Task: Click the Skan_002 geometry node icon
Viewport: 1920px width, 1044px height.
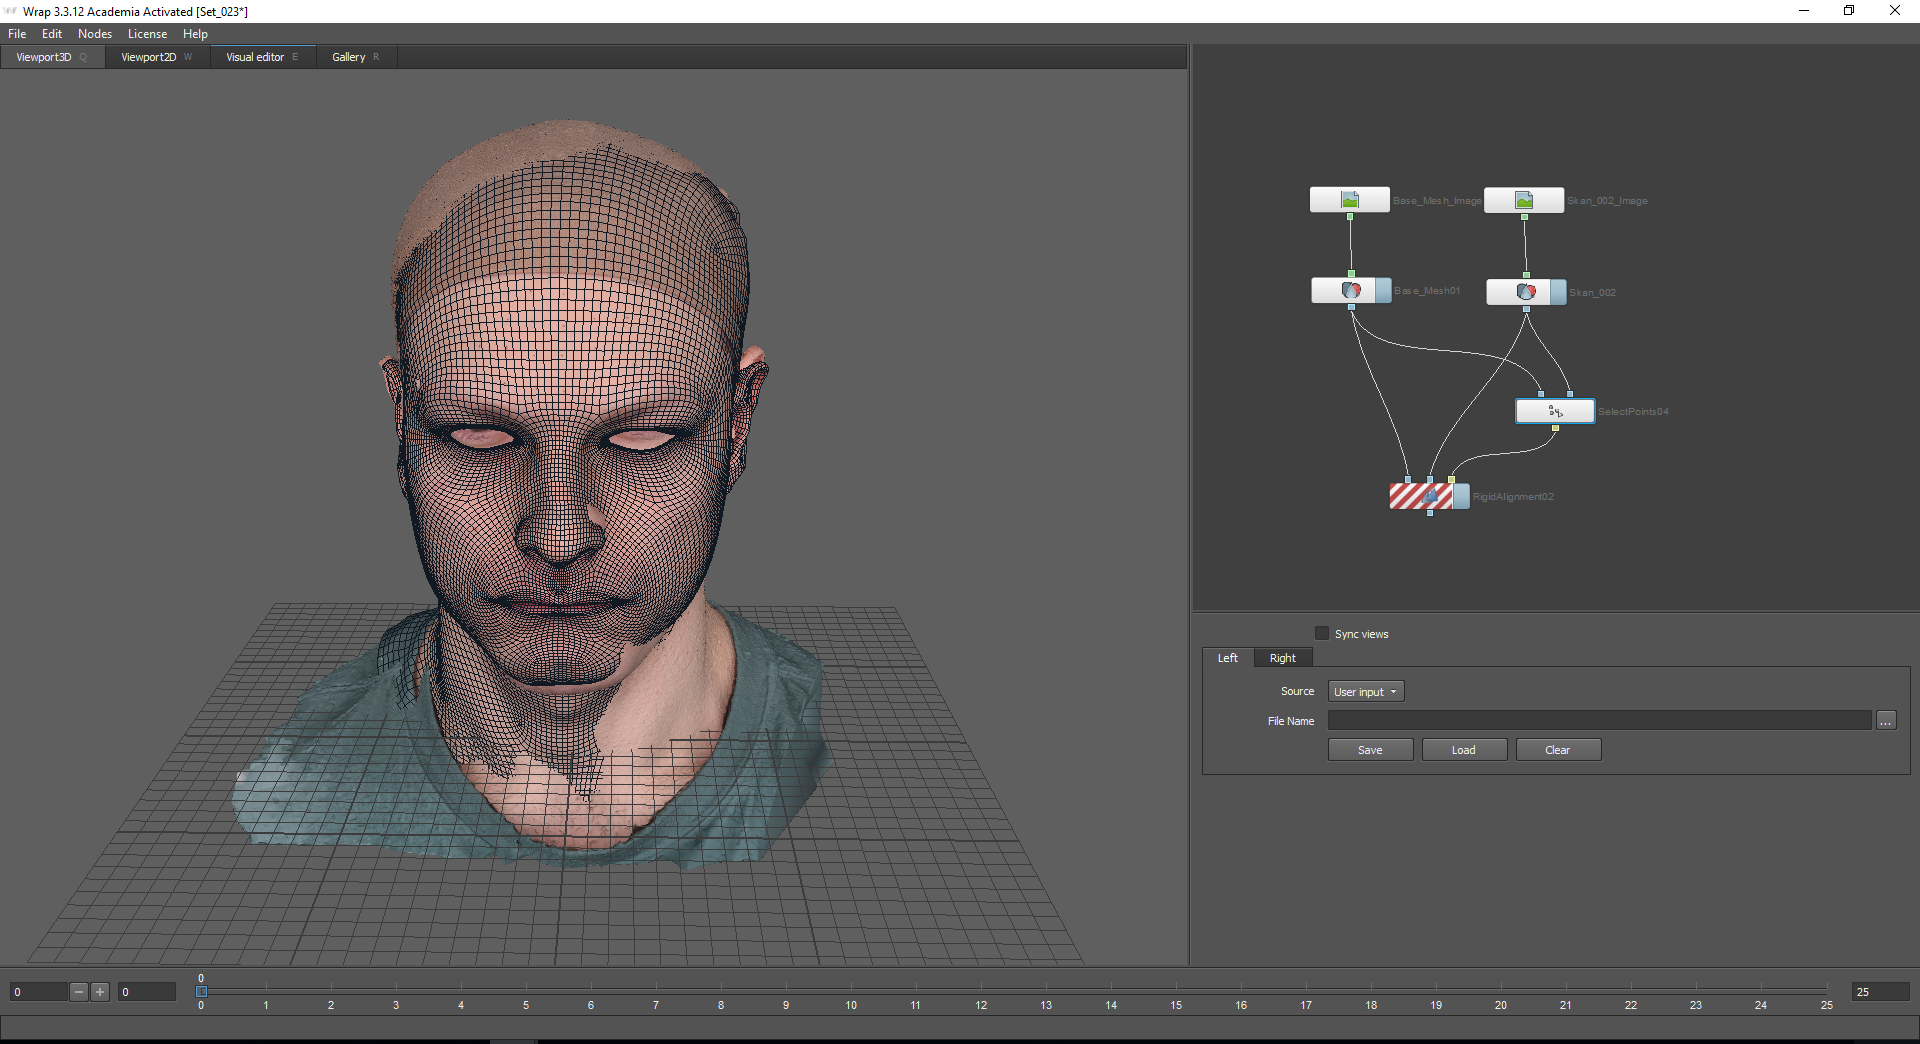Action: pos(1525,292)
